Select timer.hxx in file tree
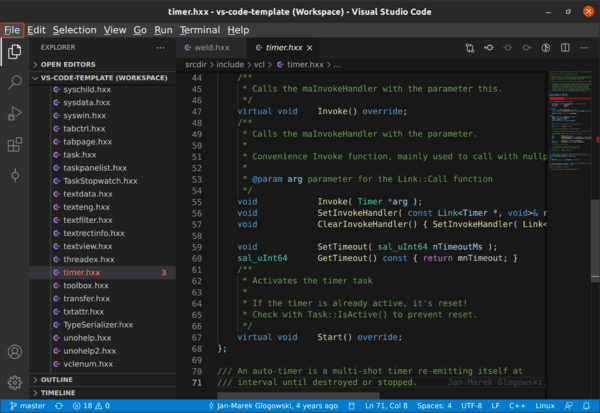The width and height of the screenshot is (600, 413). pyautogui.click(x=103, y=273)
